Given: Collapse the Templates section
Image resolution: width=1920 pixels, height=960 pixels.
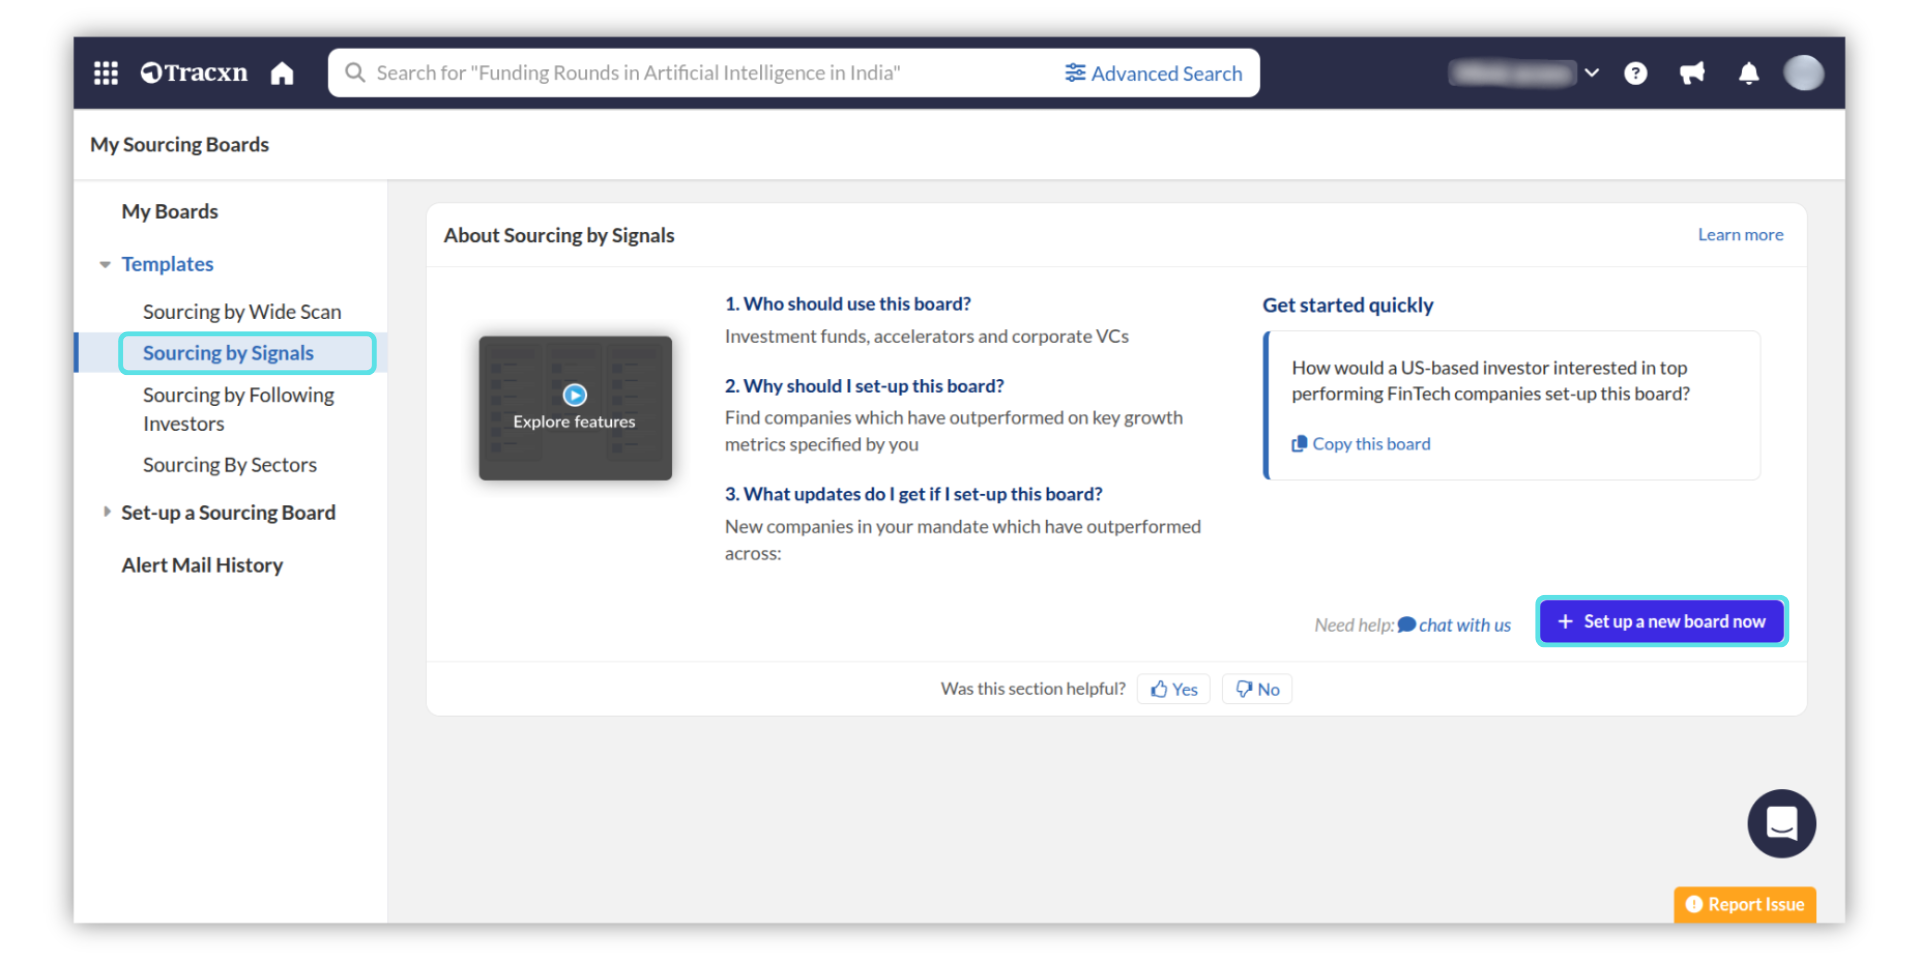Looking at the screenshot, I should point(106,265).
